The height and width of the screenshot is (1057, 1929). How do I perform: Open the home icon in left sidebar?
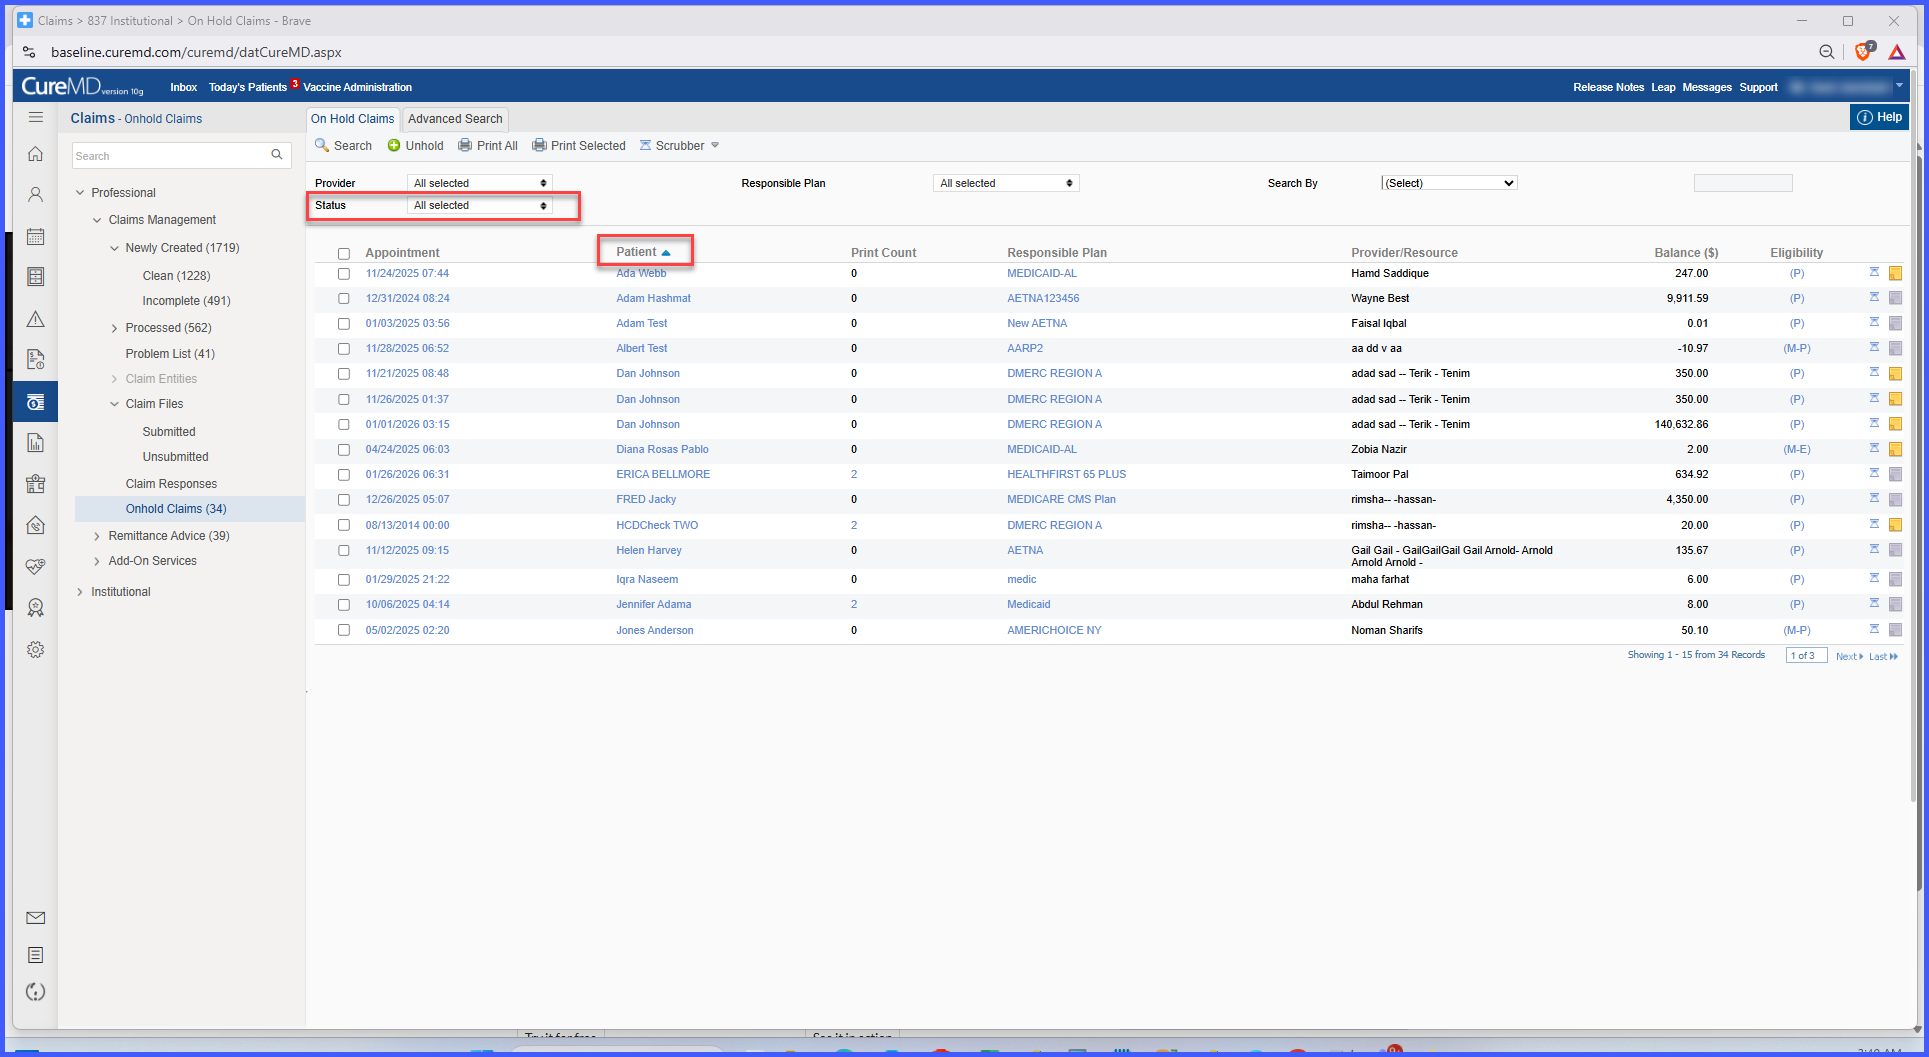pos(36,154)
